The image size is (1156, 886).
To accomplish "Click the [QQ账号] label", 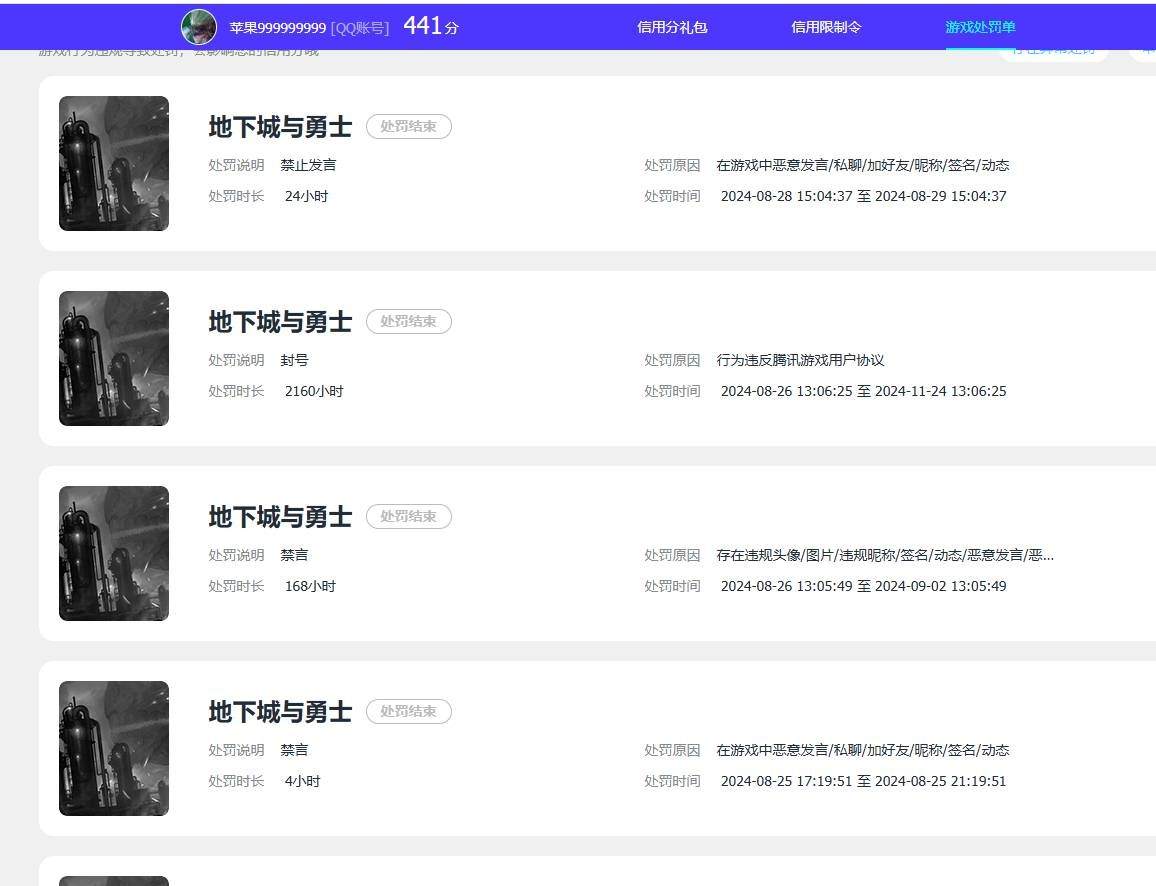I will (x=360, y=28).
